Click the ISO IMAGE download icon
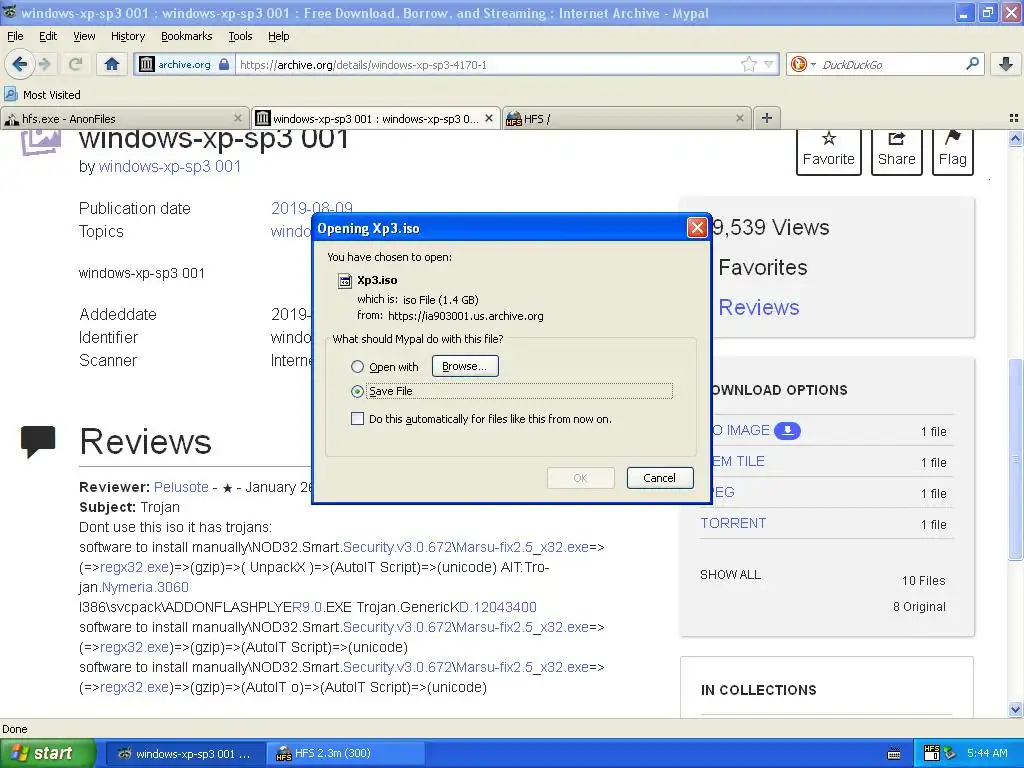Viewport: 1024px width, 768px height. 788,430
